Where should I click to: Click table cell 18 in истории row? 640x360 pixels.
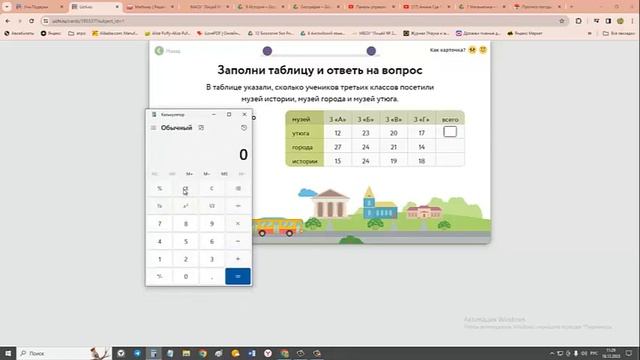click(422, 161)
